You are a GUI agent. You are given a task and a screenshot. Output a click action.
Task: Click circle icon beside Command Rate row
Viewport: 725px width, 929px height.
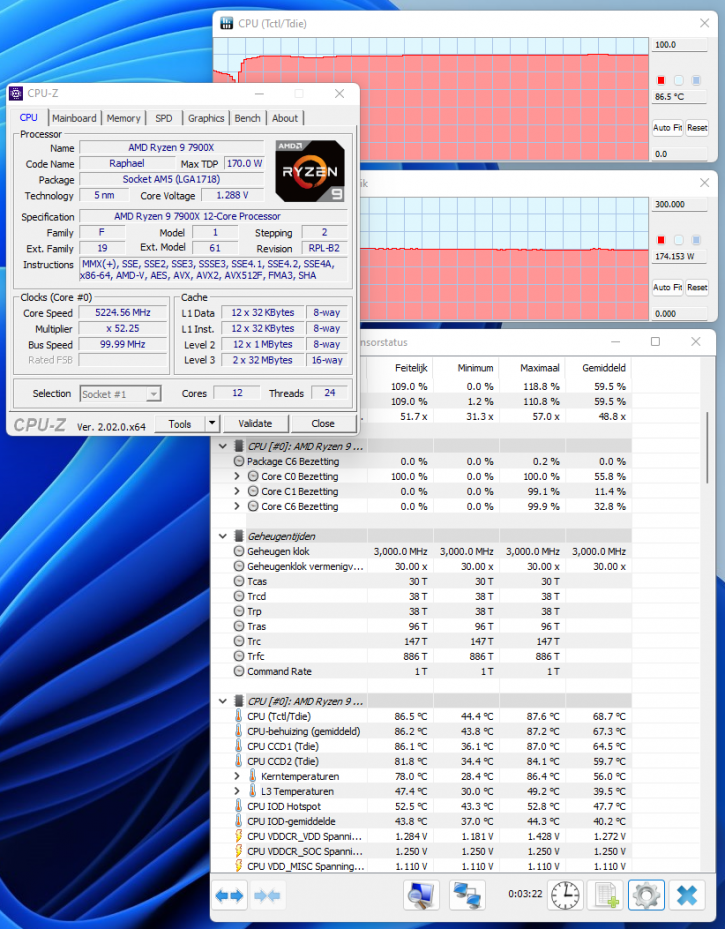pyautogui.click(x=239, y=671)
